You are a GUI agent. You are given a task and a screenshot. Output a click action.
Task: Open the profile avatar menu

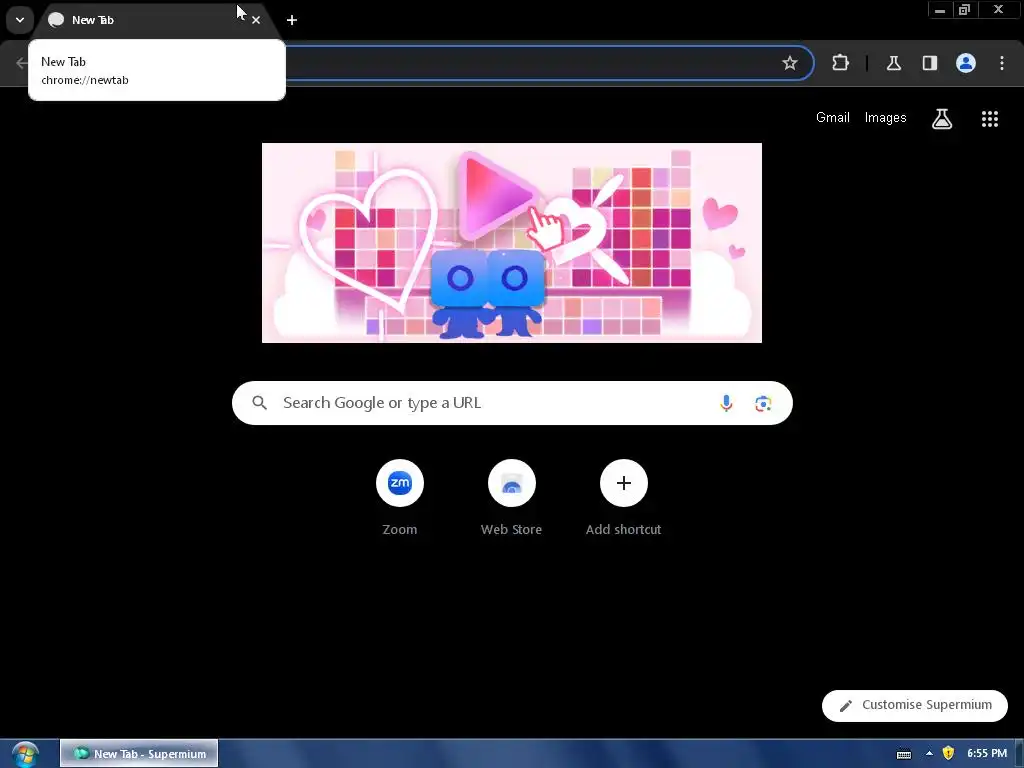pos(966,63)
